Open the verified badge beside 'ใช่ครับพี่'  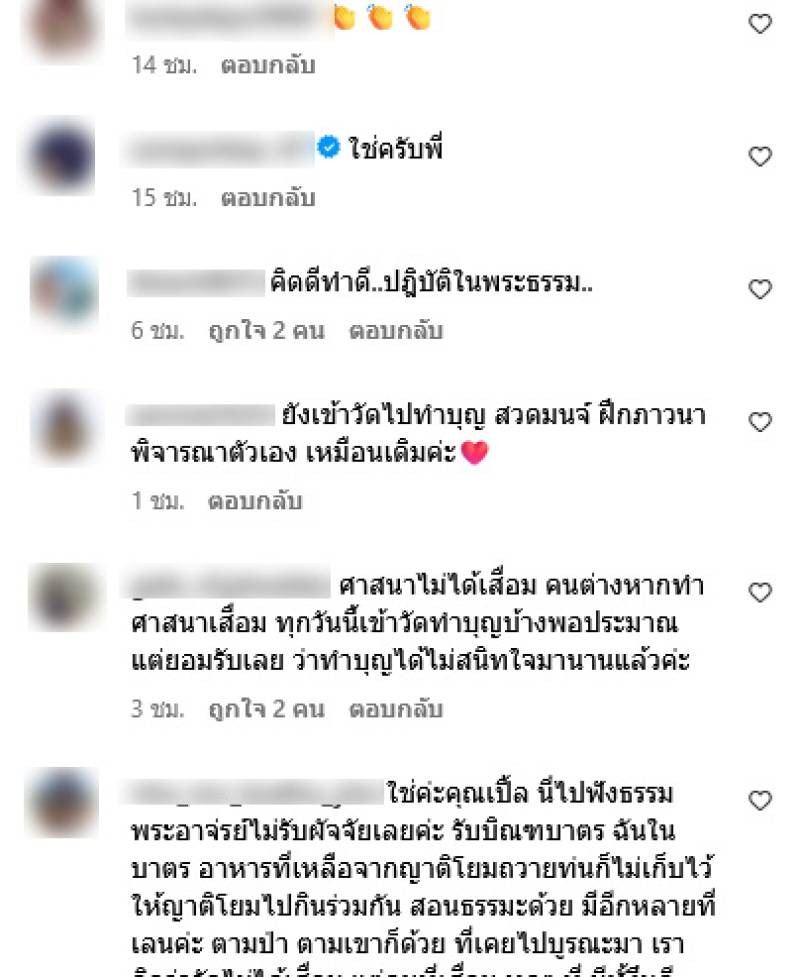pyautogui.click(x=328, y=148)
